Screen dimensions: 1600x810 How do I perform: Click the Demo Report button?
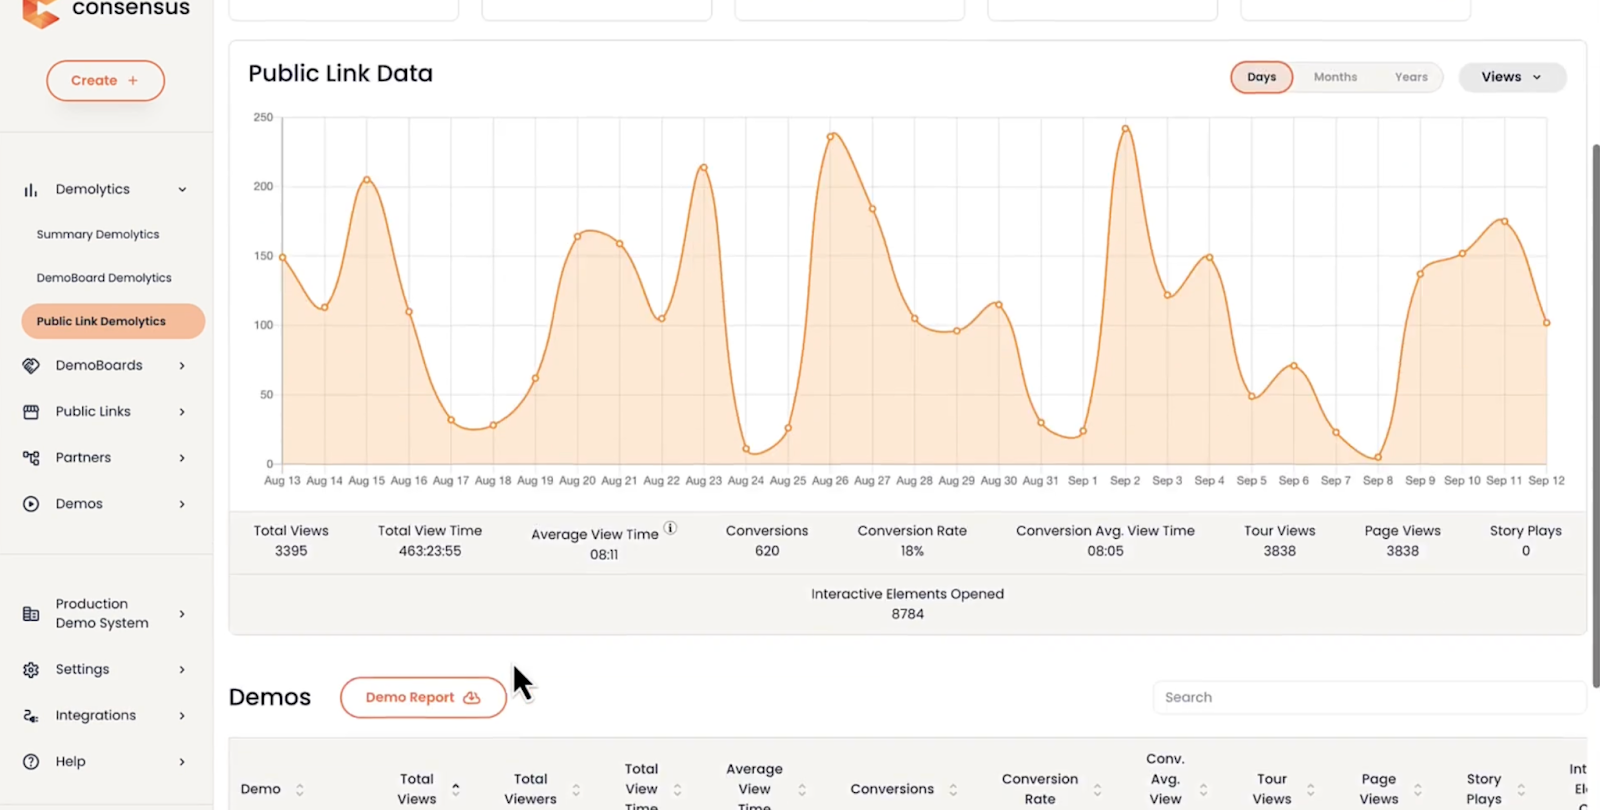point(423,698)
